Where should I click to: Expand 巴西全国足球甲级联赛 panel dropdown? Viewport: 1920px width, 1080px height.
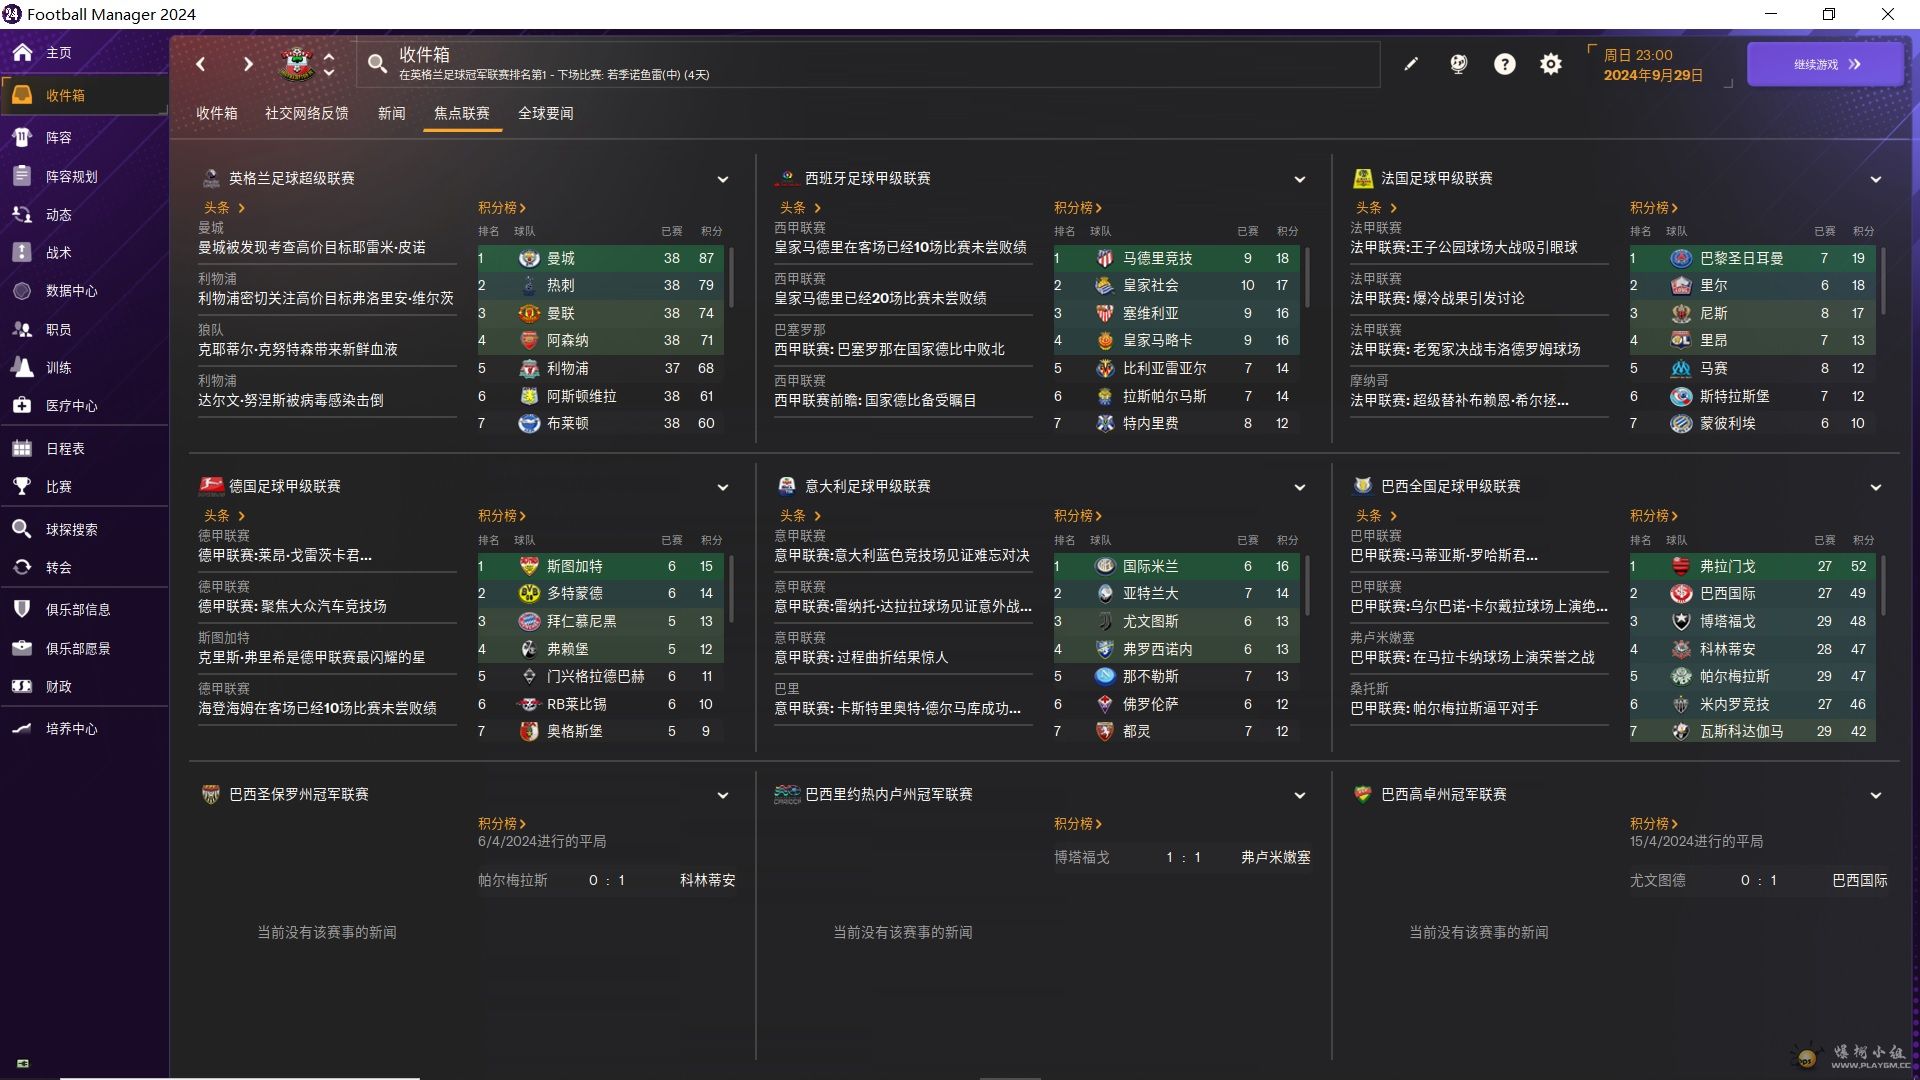[x=1875, y=487]
